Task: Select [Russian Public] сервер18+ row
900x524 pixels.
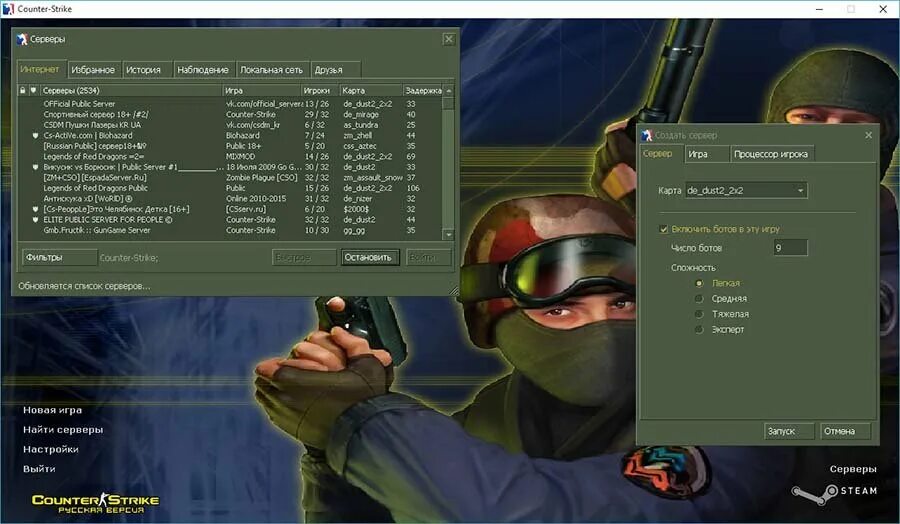Action: pos(230,146)
